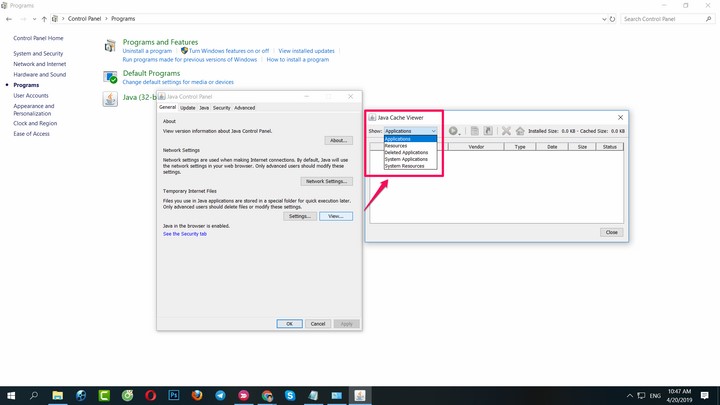Viewport: 720px width, 405px height.
Task: Open Photoshop from the taskbar
Action: [x=172, y=395]
